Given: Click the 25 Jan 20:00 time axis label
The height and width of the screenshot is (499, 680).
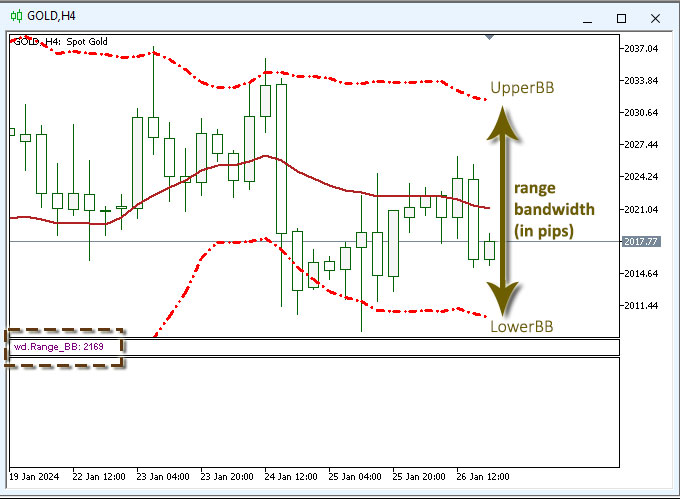Looking at the screenshot, I should [419, 476].
